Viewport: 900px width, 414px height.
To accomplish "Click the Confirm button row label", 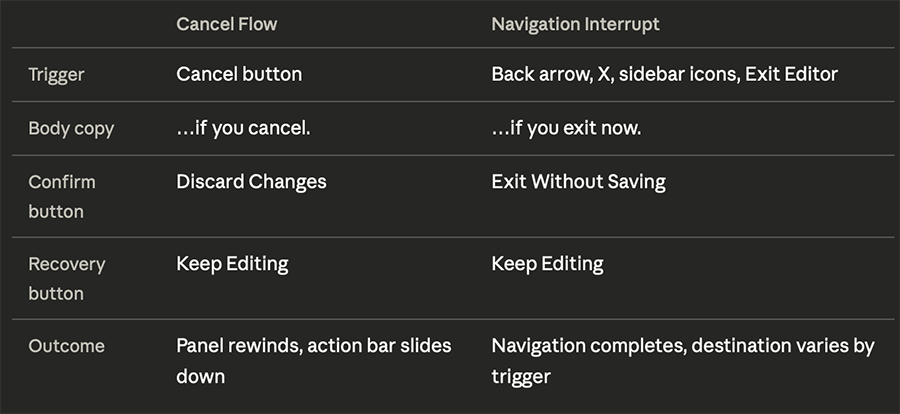I will (62, 196).
